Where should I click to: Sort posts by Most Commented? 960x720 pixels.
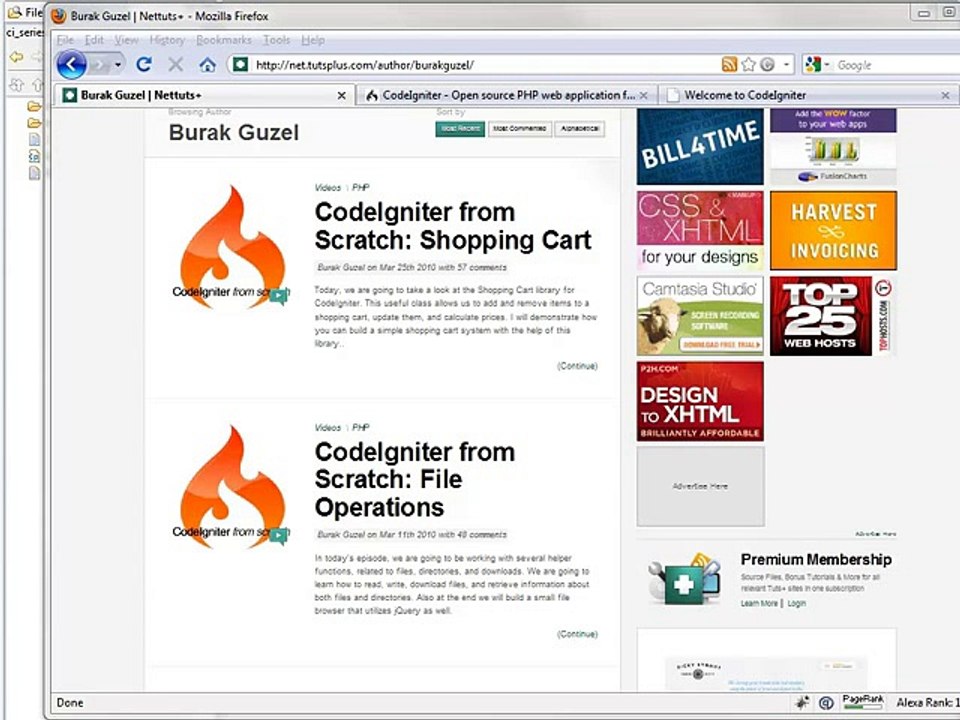pos(519,129)
